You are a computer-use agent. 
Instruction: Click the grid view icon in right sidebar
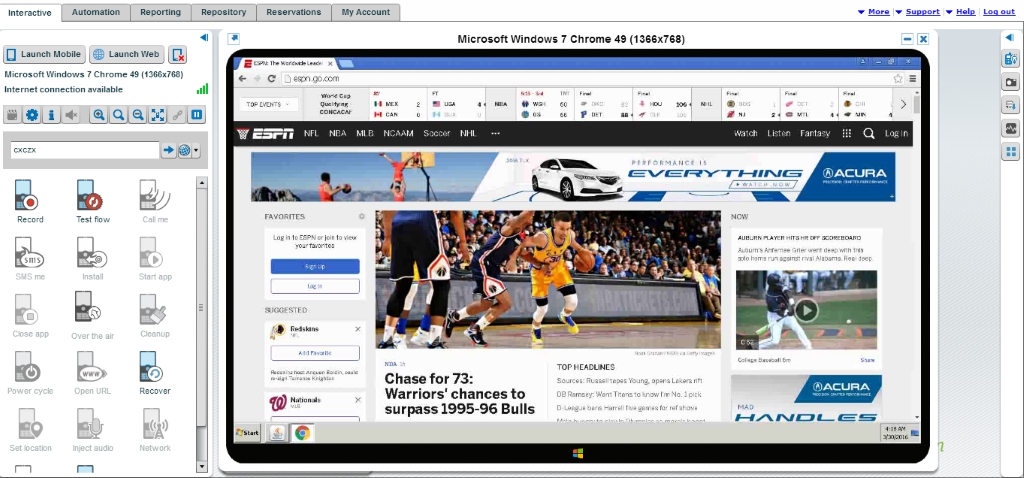click(1011, 152)
